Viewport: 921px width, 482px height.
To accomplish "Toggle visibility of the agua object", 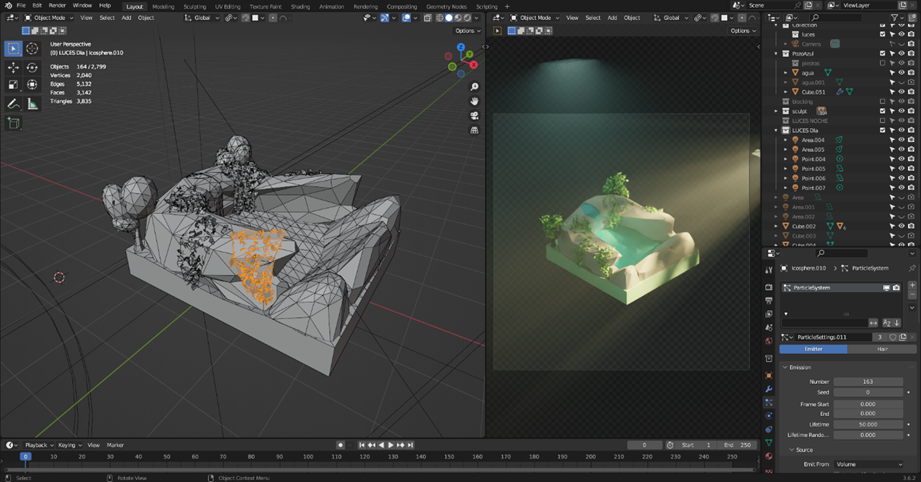I will pyautogui.click(x=901, y=72).
